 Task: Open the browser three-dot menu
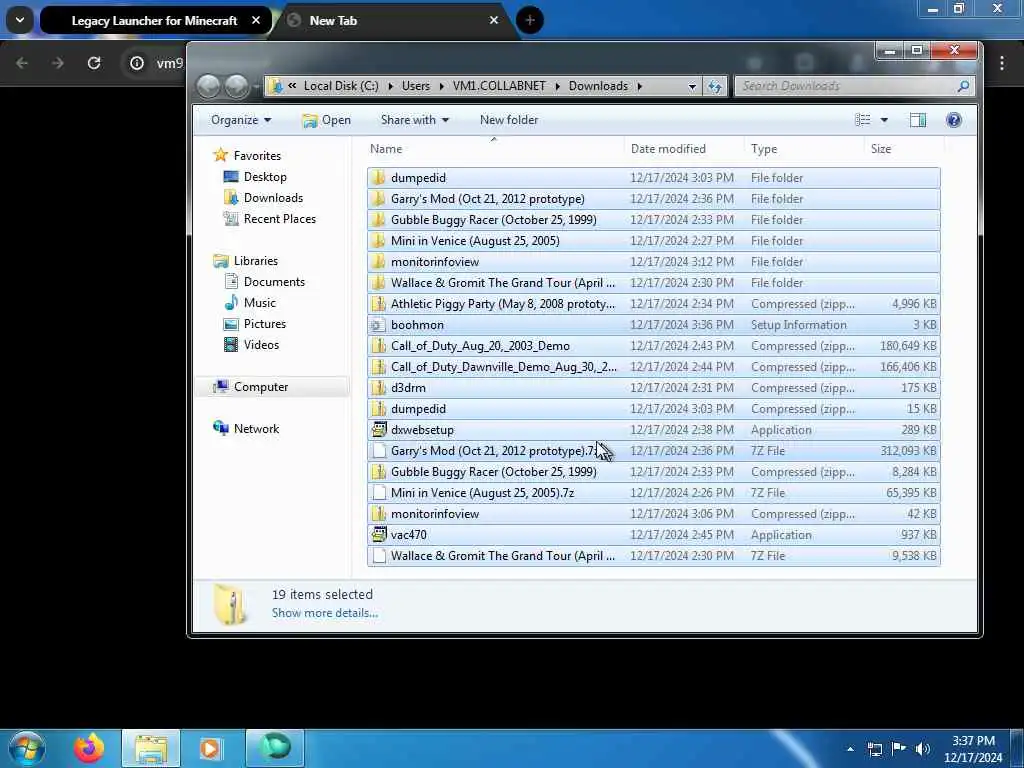click(1002, 63)
